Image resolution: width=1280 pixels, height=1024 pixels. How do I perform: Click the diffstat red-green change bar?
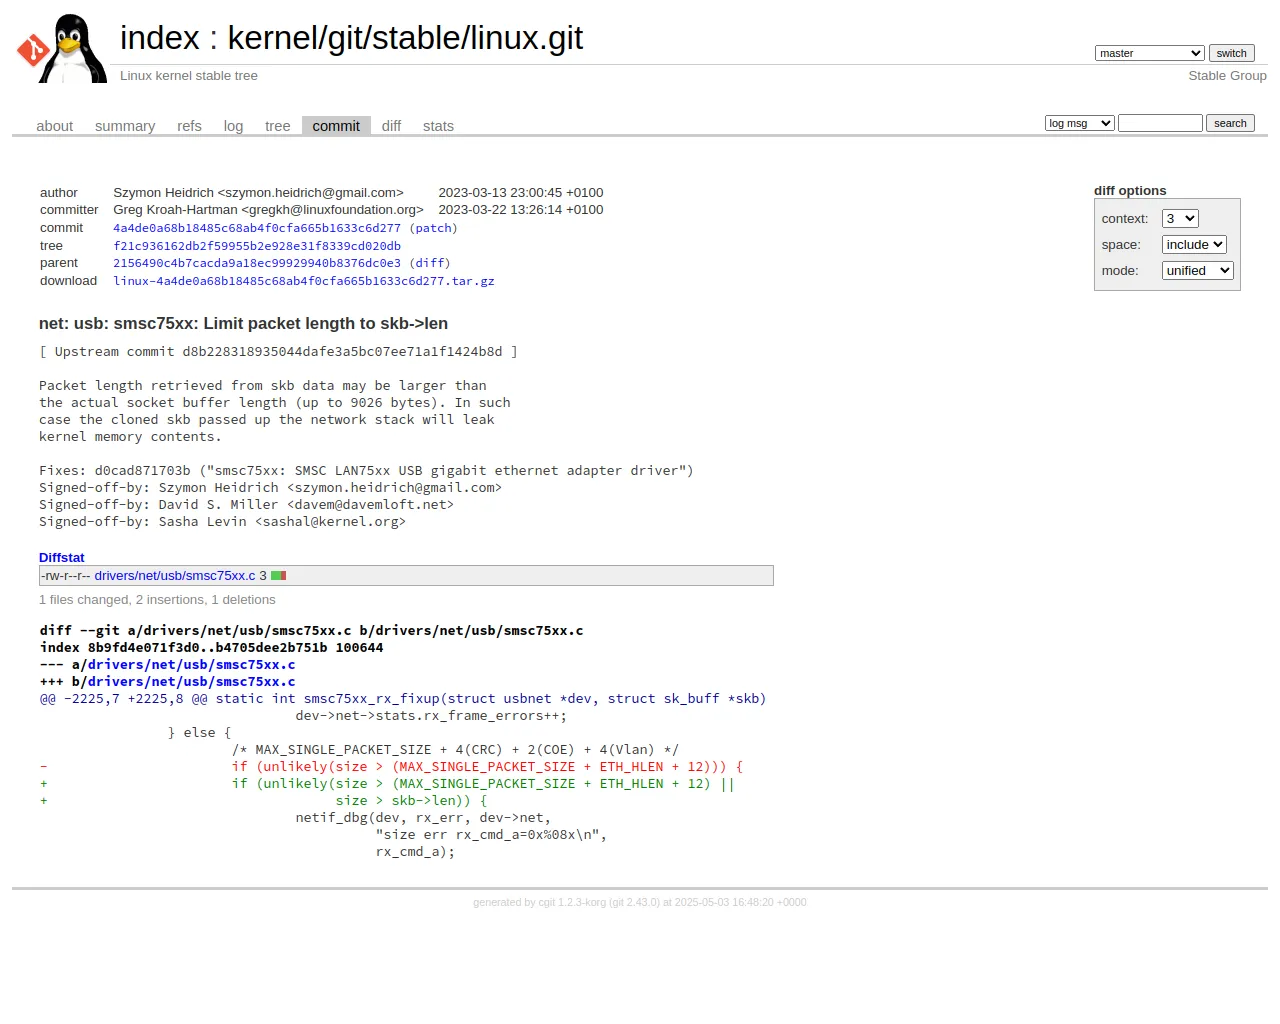point(279,576)
